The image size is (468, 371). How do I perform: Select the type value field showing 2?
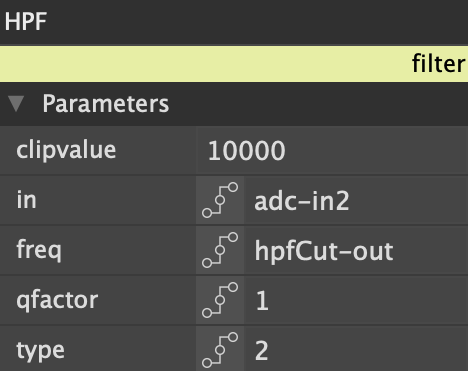(356, 349)
